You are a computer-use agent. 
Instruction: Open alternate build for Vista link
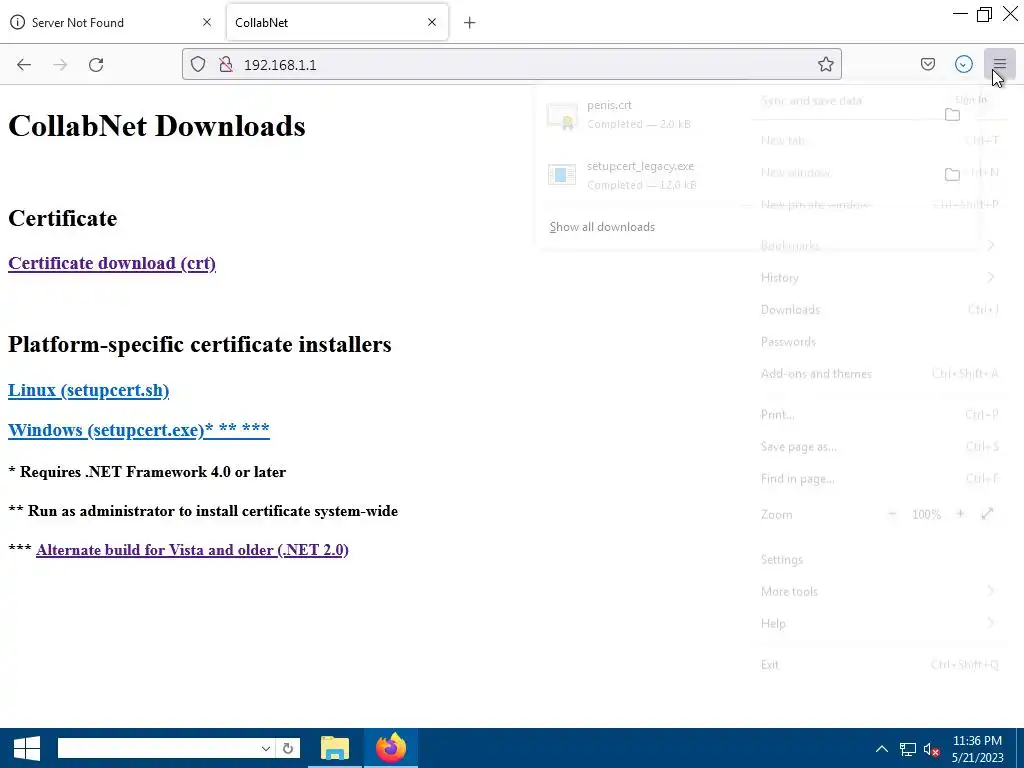click(x=192, y=550)
